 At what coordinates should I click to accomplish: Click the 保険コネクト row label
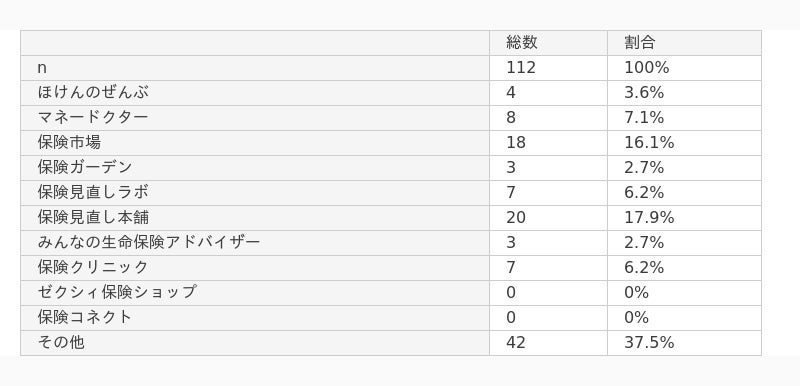[x=85, y=317]
